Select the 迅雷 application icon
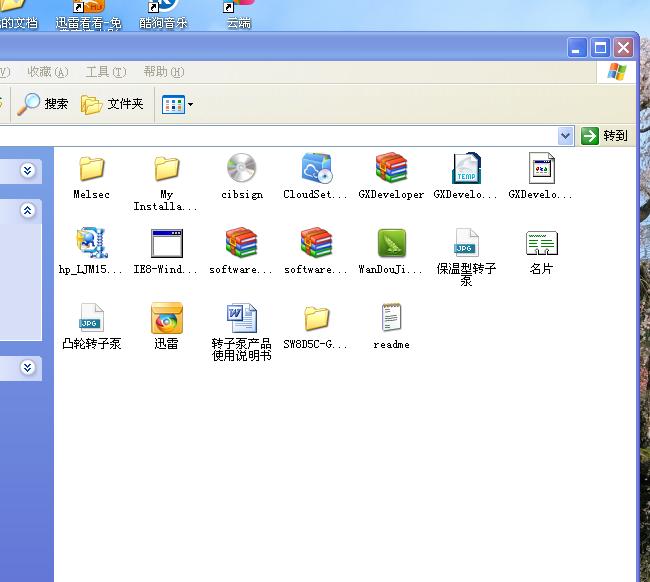The width and height of the screenshot is (650, 582). 166,319
